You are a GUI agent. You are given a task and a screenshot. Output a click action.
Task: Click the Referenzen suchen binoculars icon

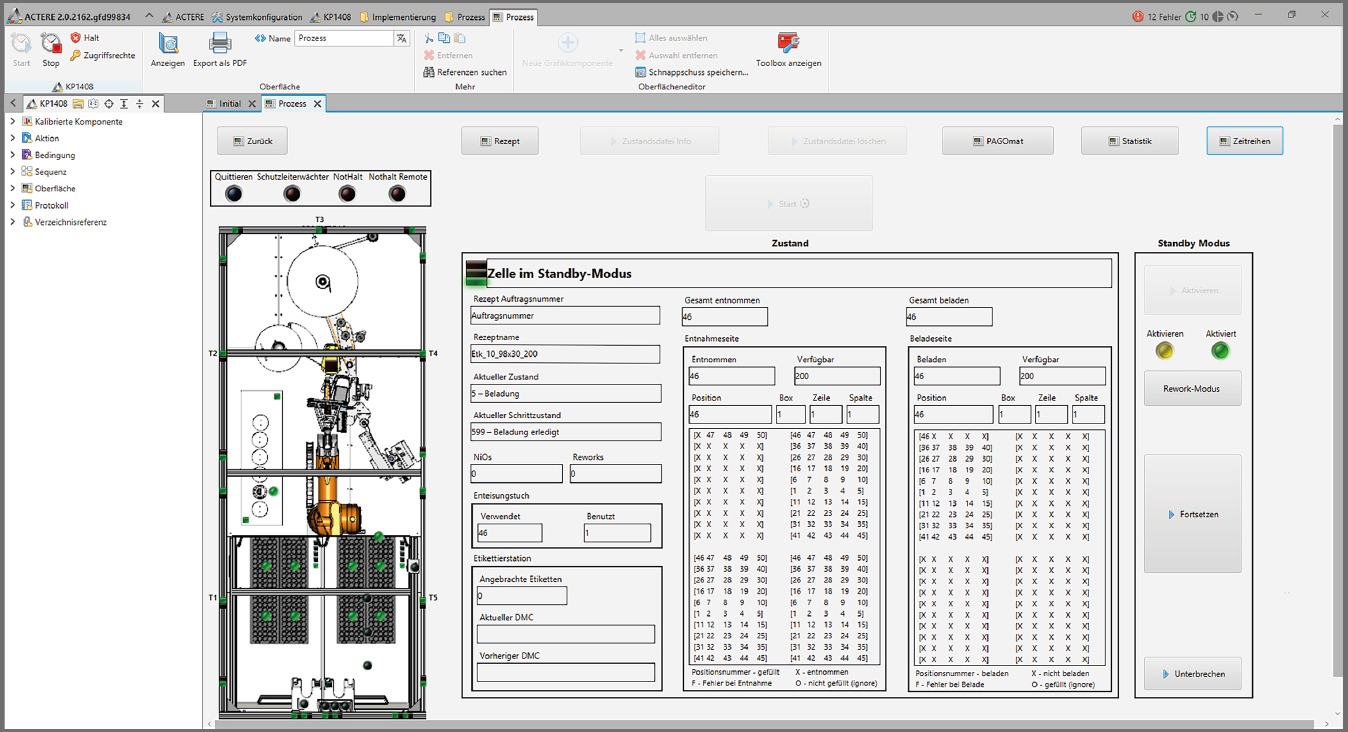[x=429, y=72]
